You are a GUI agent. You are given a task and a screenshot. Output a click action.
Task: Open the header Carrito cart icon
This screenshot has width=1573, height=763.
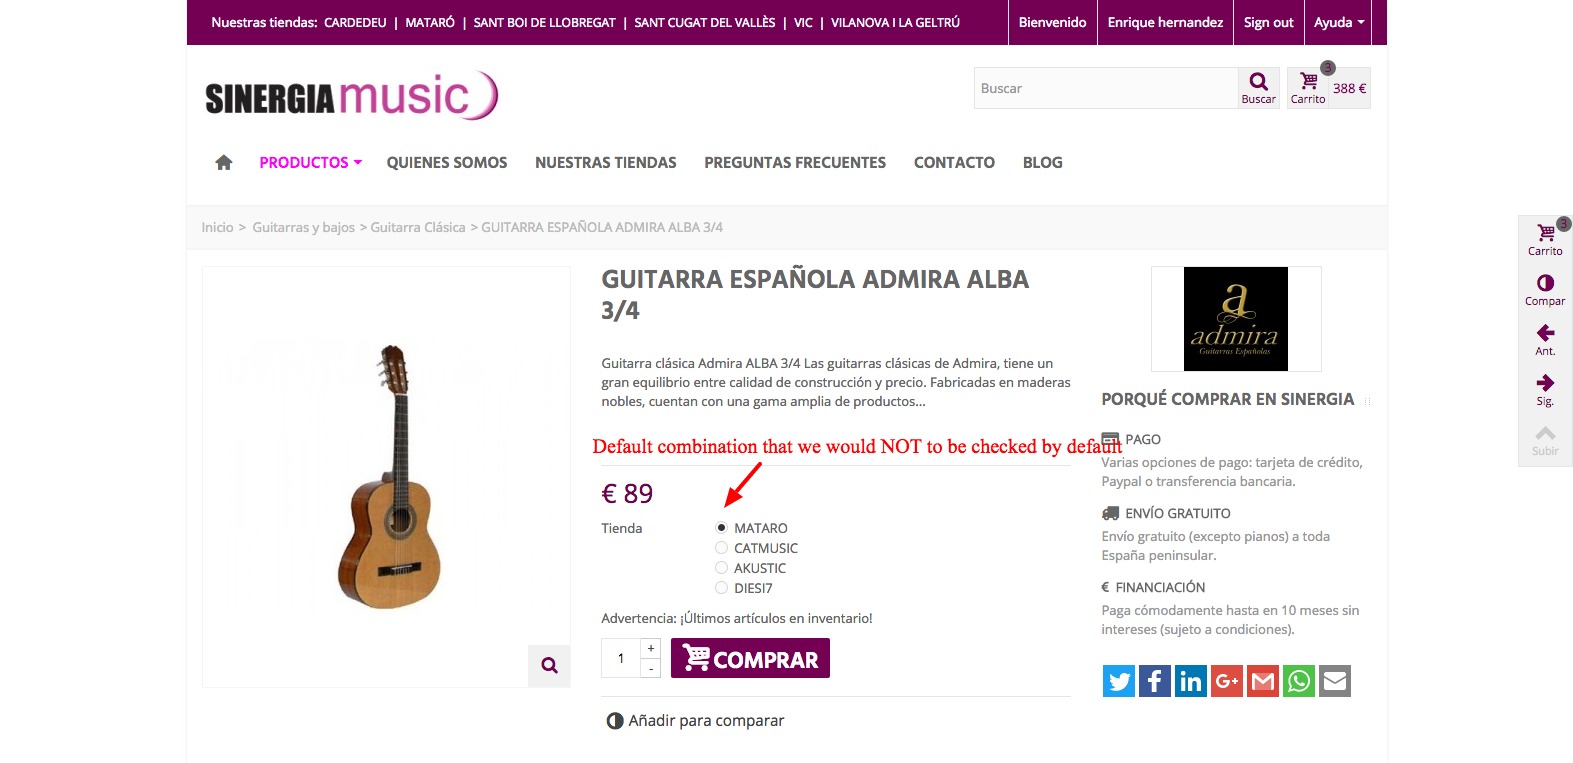[1308, 88]
